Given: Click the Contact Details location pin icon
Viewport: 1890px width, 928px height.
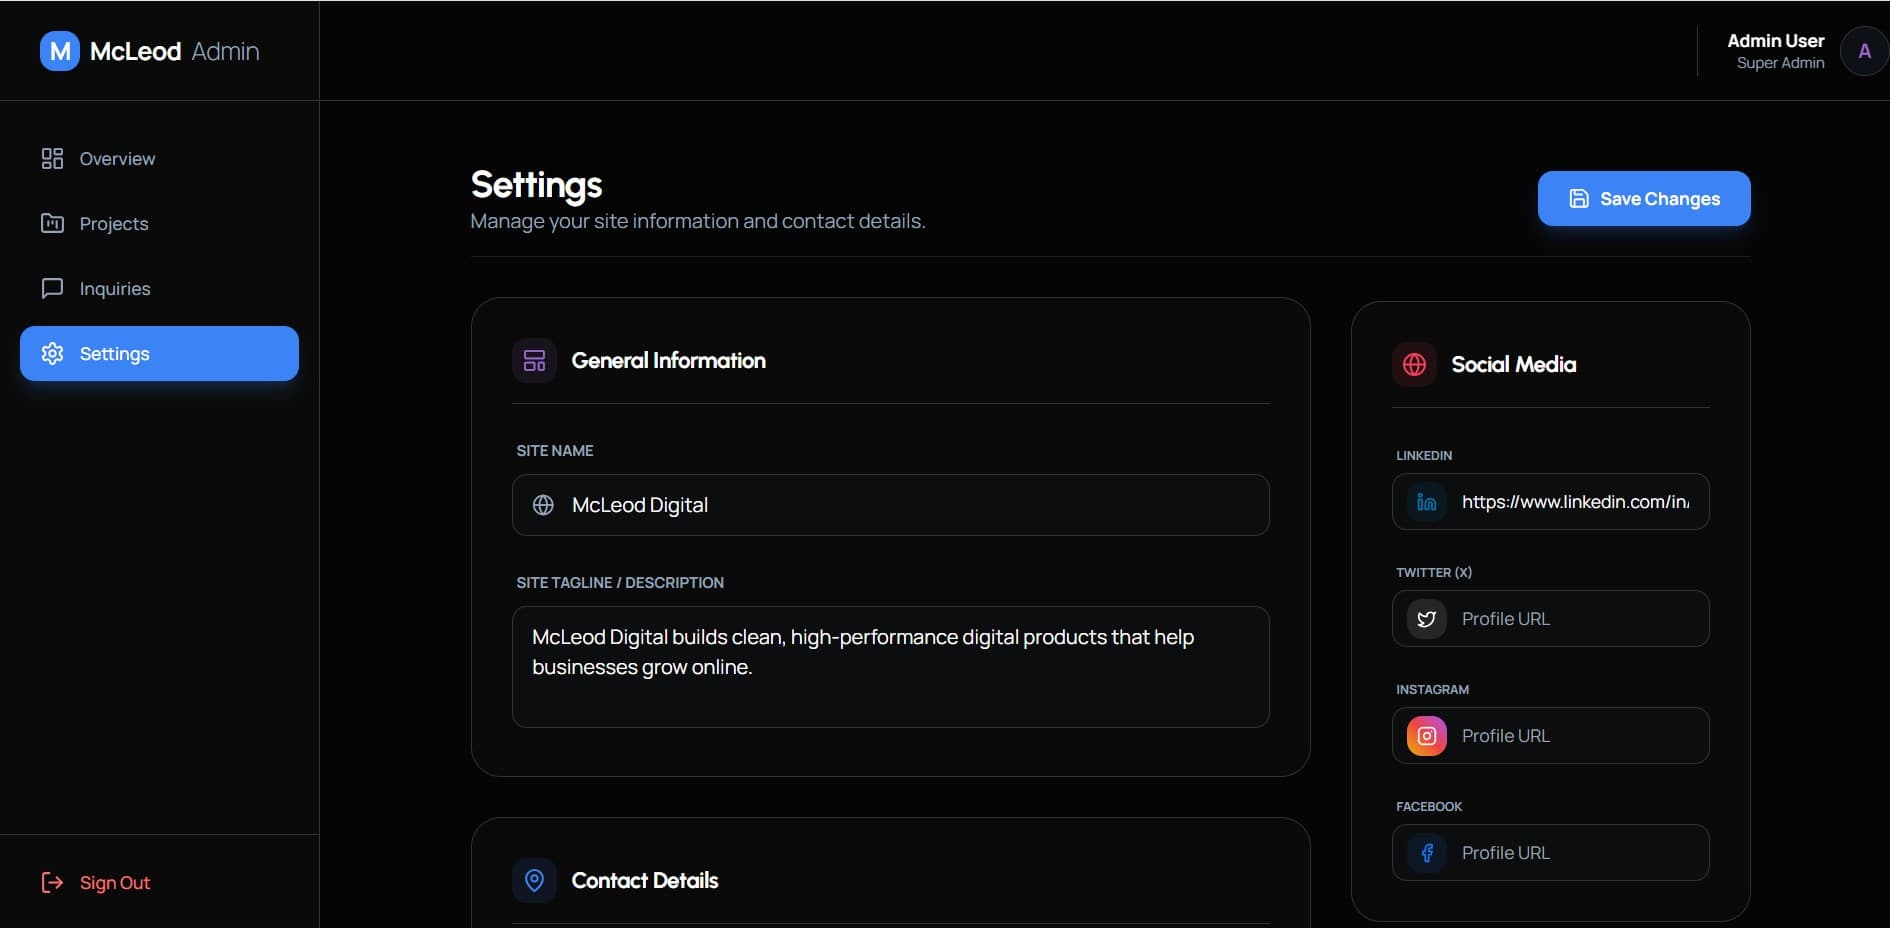Looking at the screenshot, I should (x=534, y=880).
